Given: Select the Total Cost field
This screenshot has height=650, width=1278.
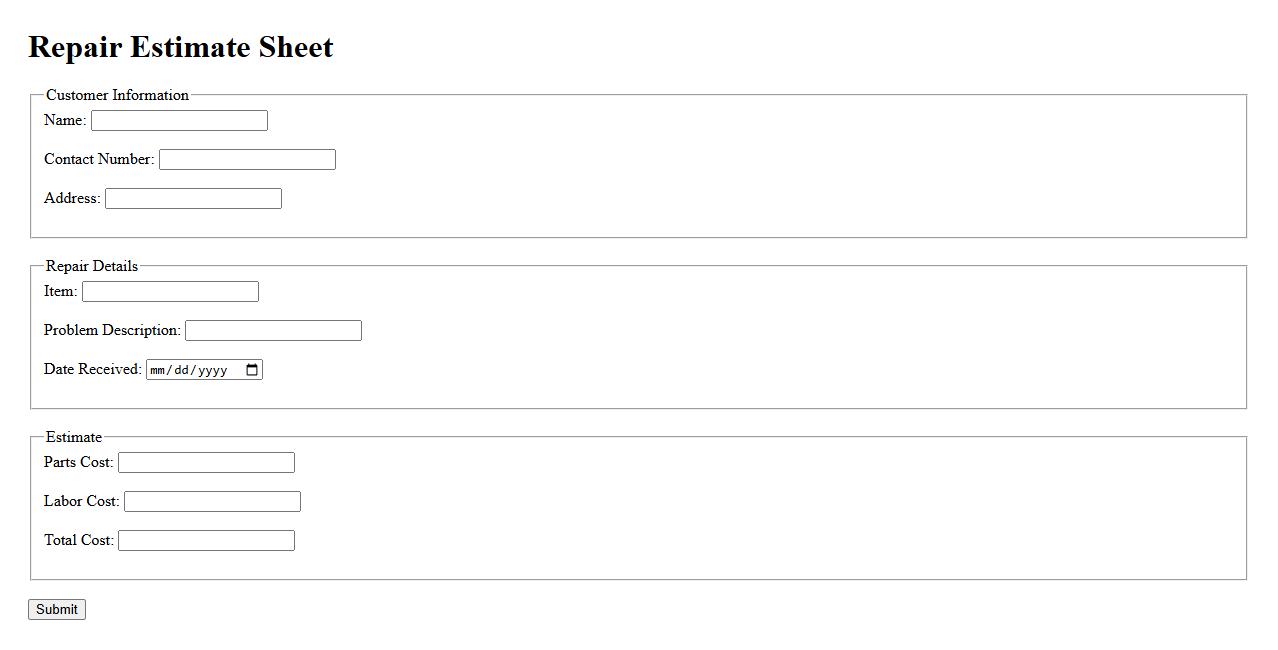Looking at the screenshot, I should point(206,541).
